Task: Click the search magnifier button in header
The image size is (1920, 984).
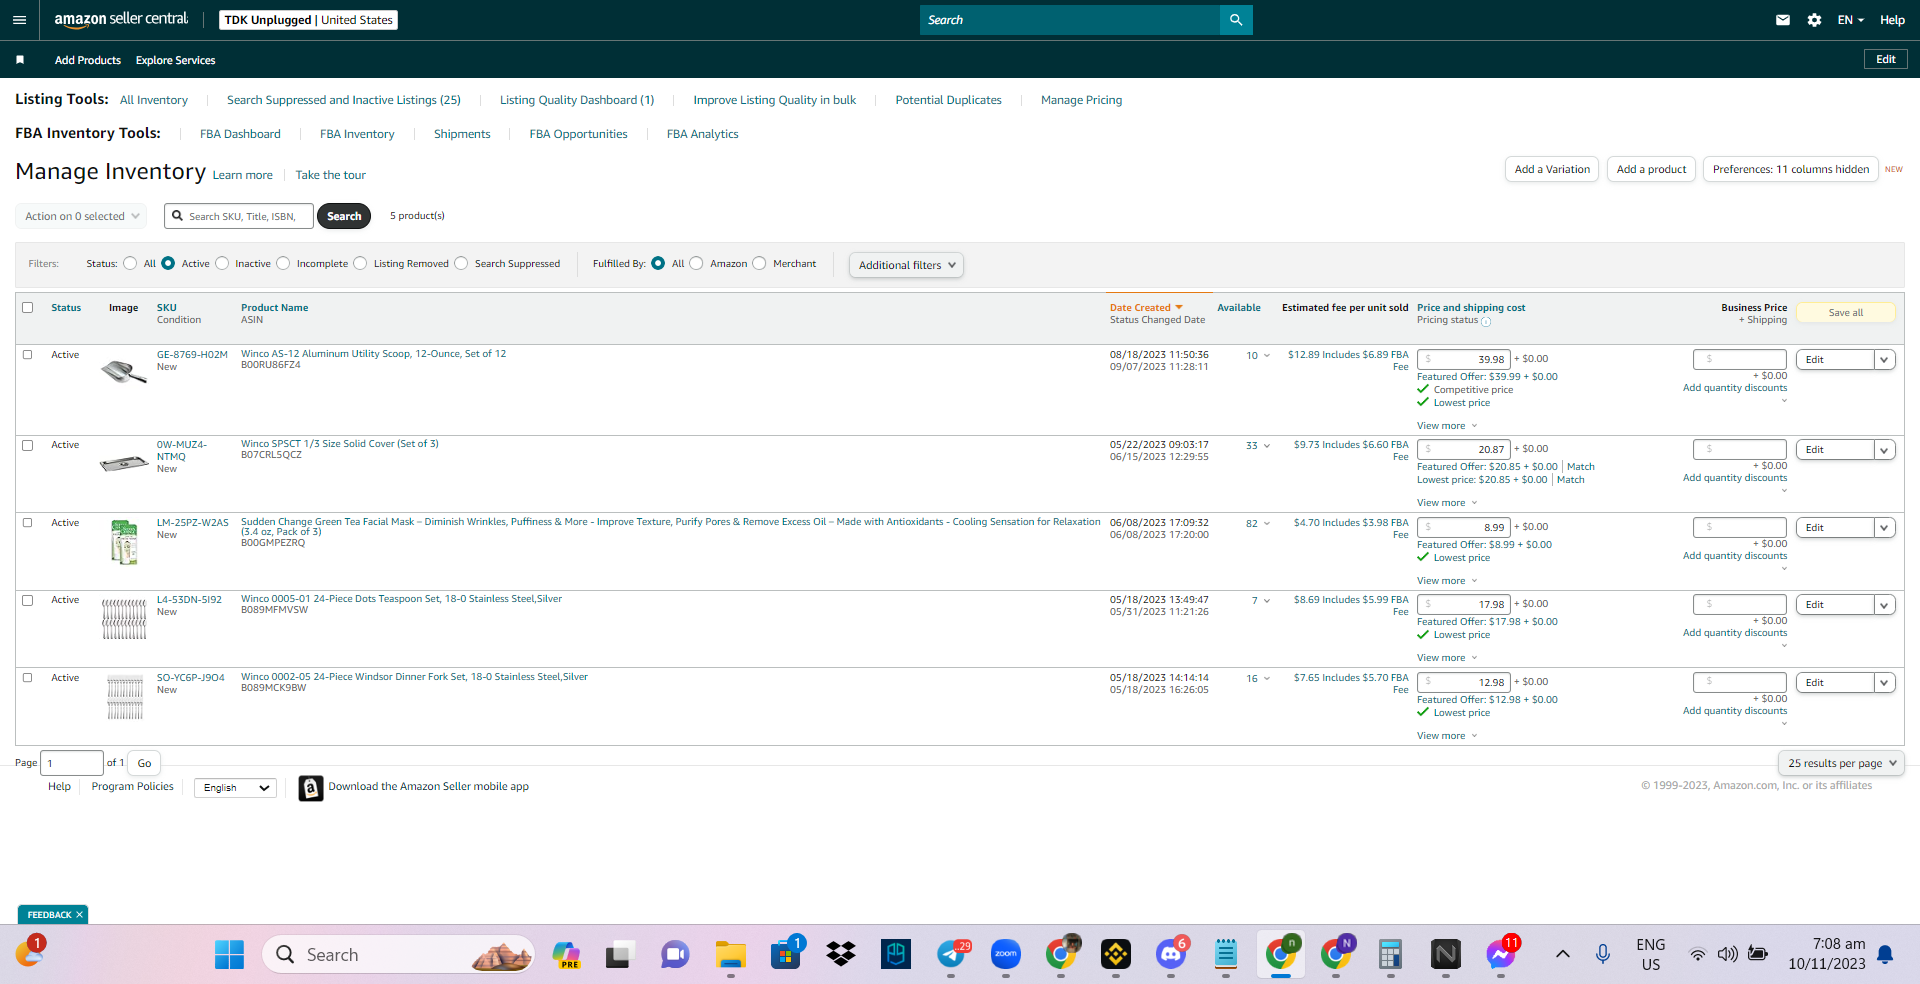Action: (1236, 20)
